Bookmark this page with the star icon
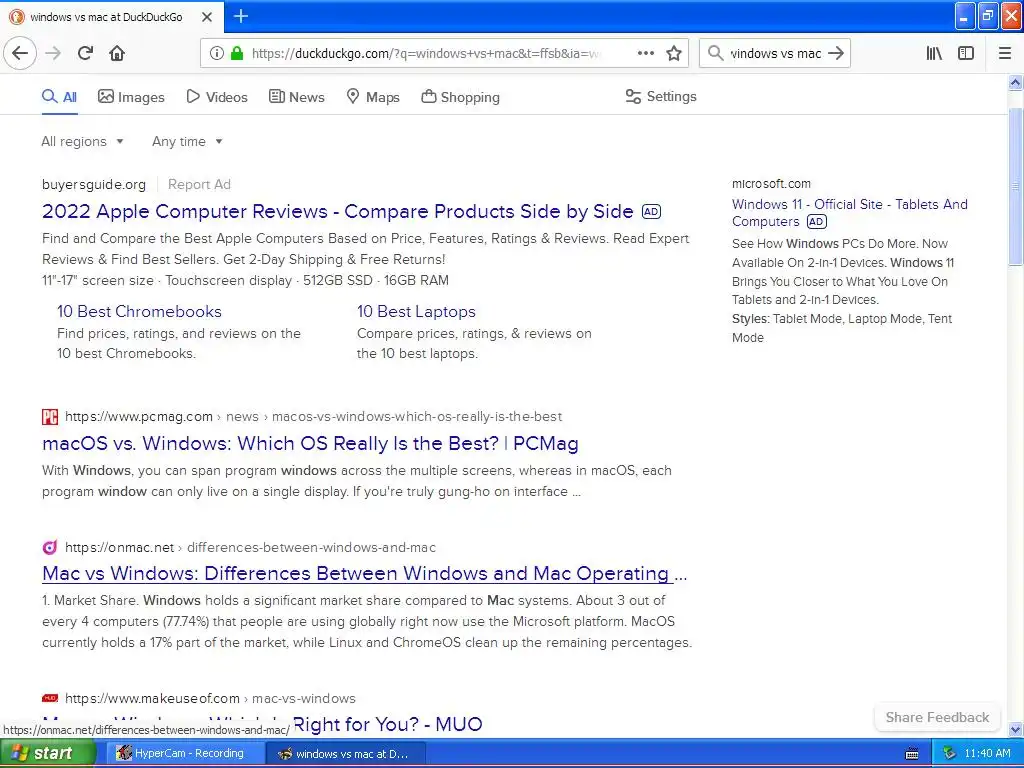 (674, 53)
